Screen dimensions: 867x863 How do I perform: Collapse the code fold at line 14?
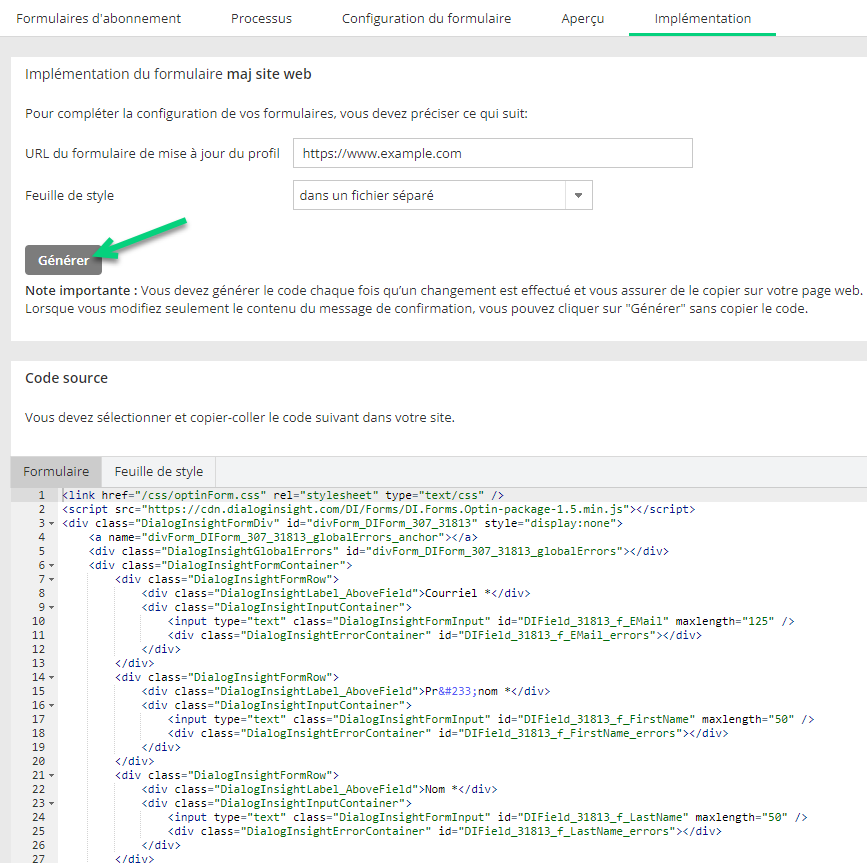tap(51, 677)
